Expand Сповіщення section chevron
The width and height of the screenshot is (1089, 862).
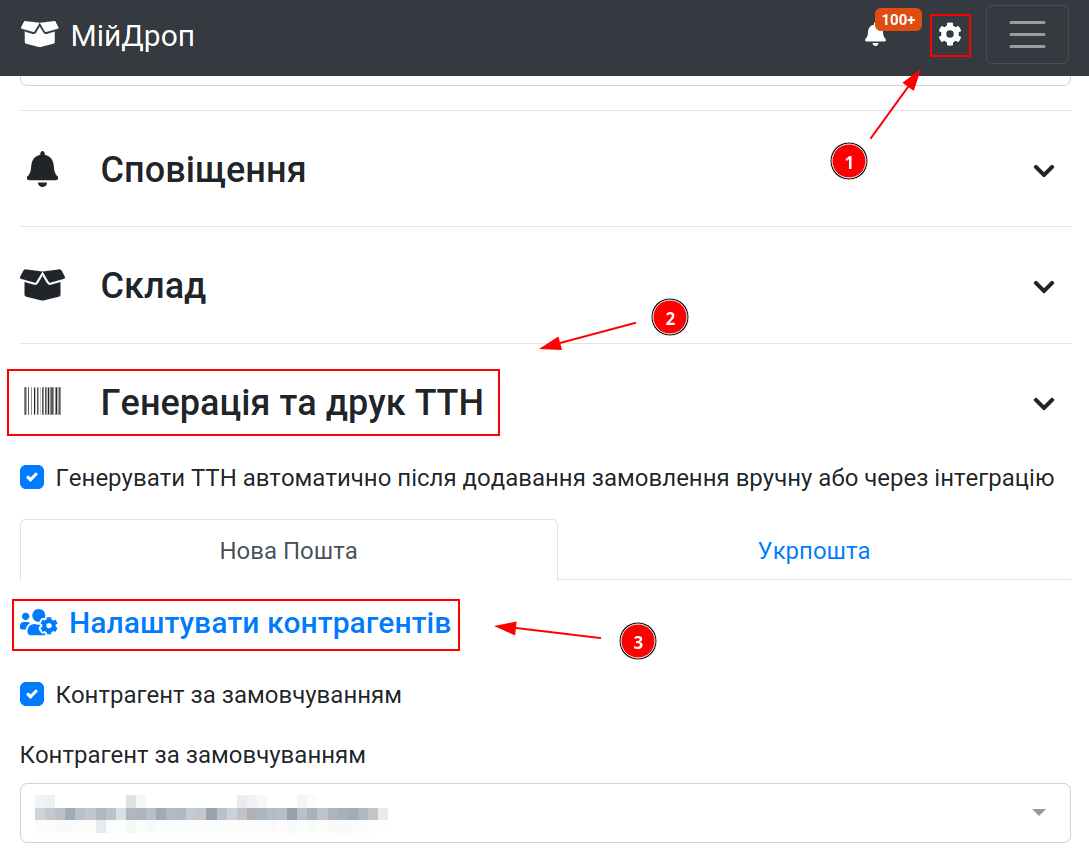coord(1043,170)
